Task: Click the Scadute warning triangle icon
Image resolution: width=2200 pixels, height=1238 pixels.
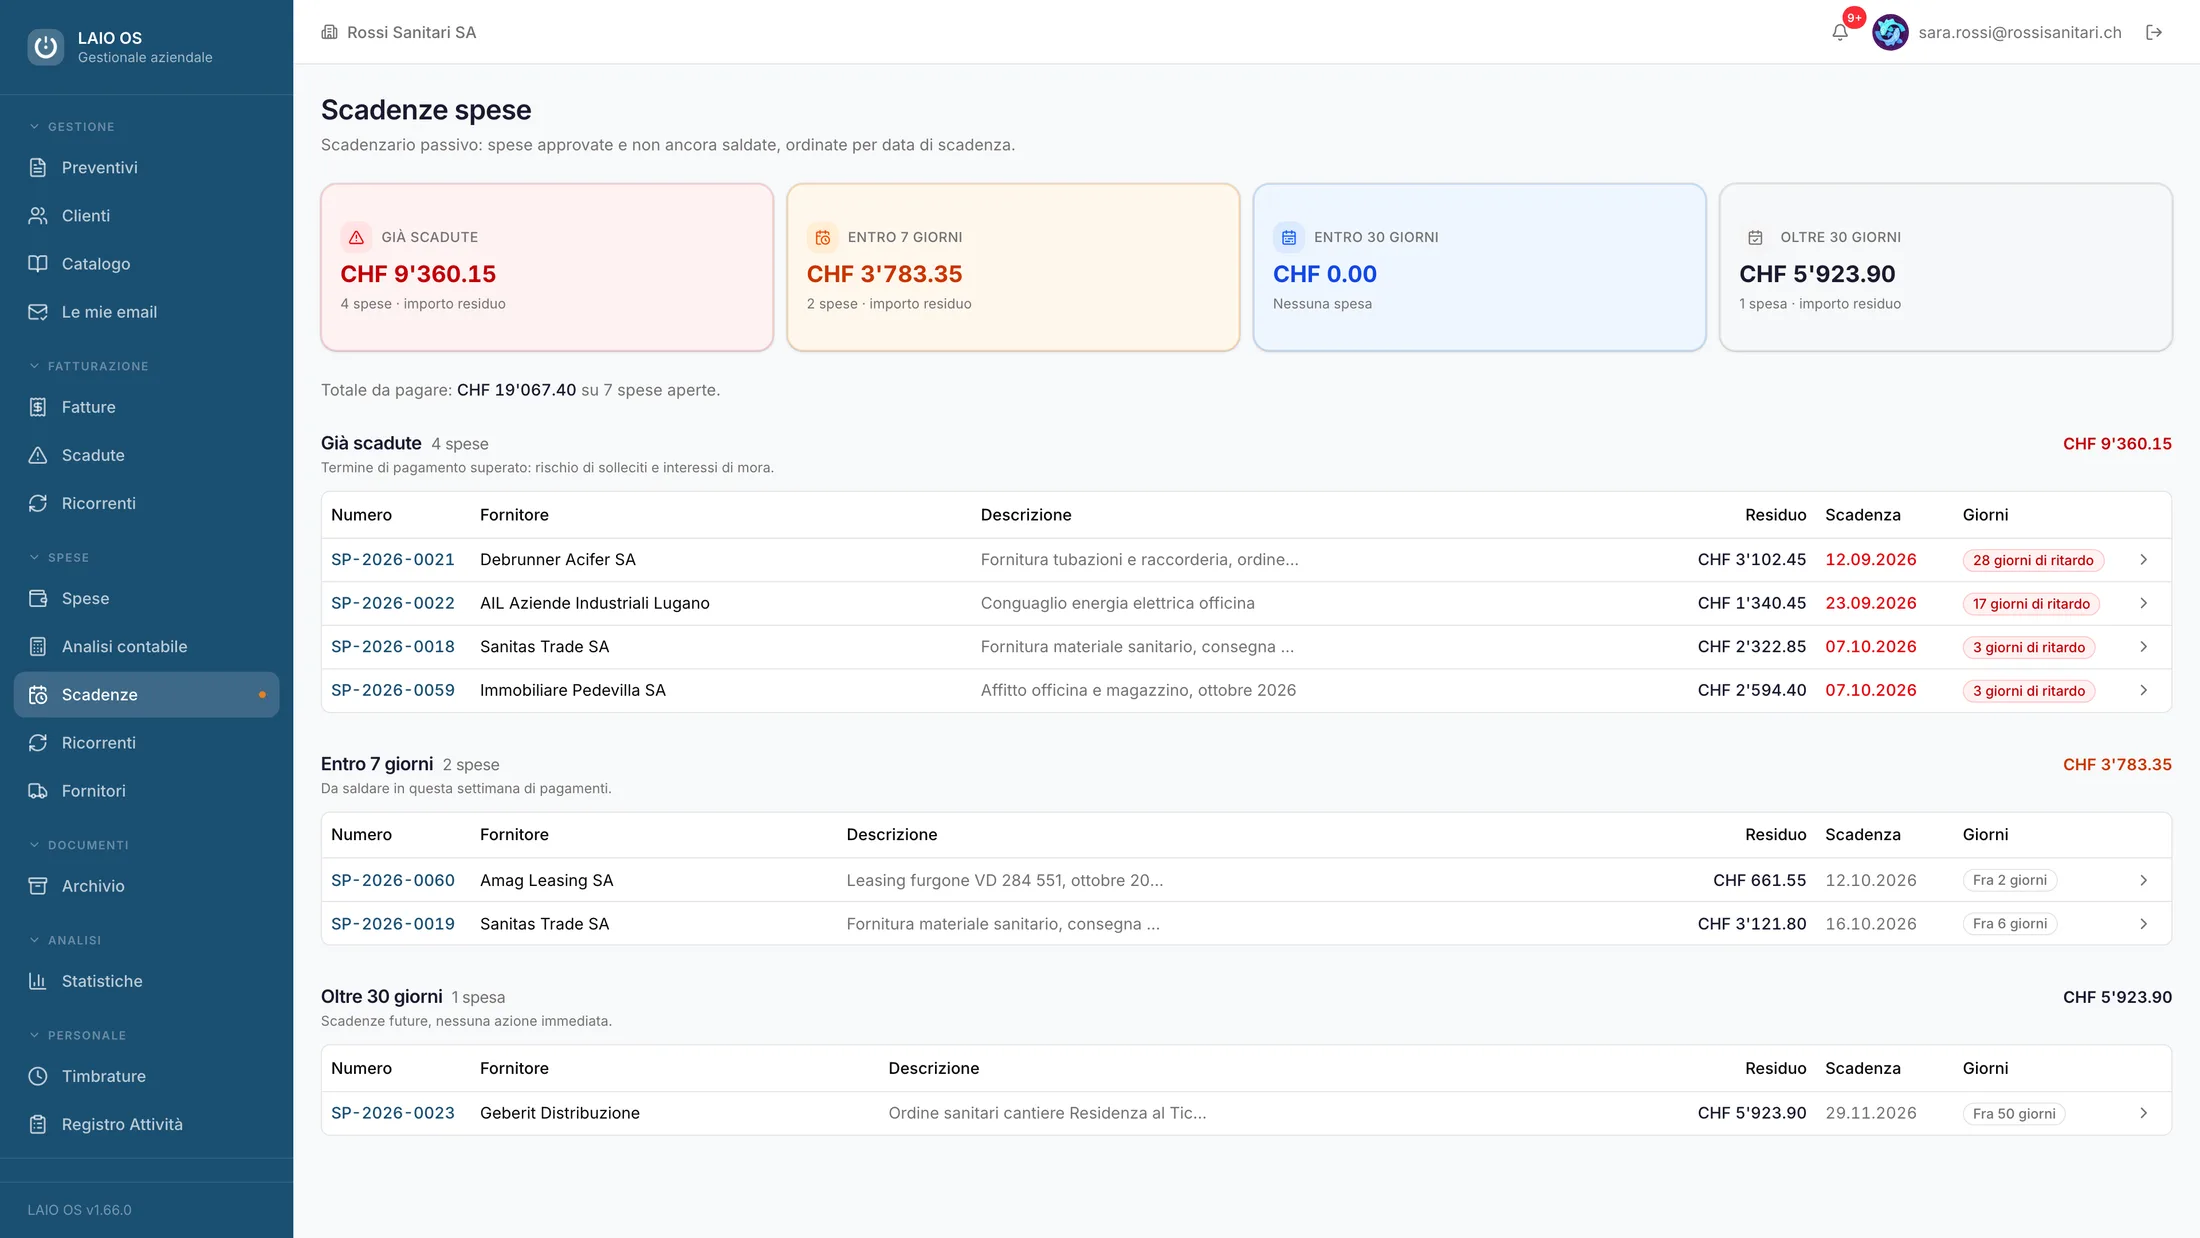Action: point(38,455)
